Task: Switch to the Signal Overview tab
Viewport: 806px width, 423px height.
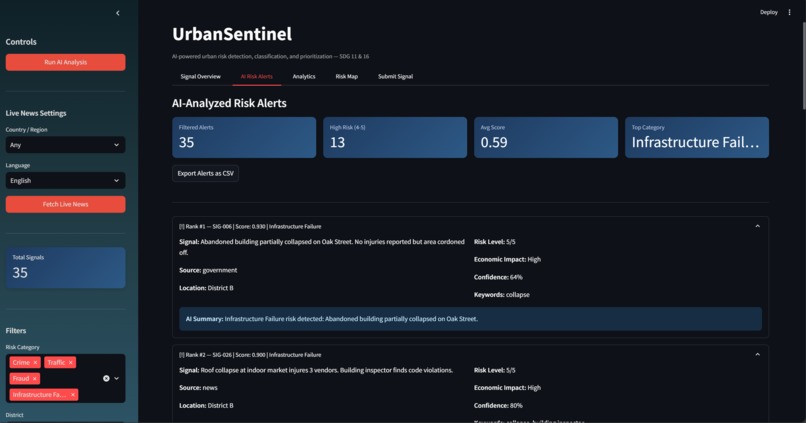Action: pos(200,77)
